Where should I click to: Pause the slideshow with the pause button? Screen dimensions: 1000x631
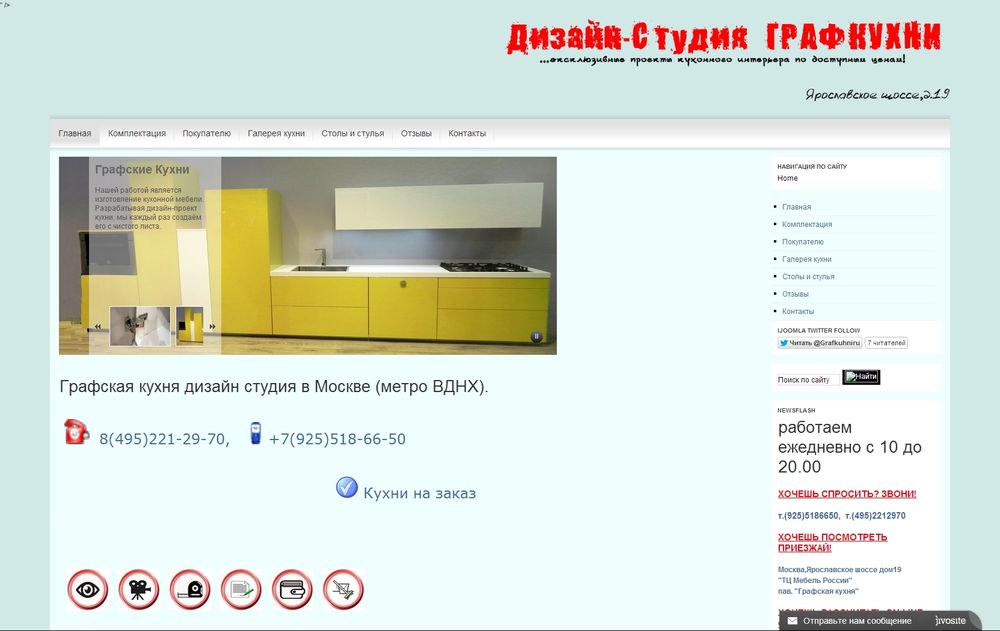[x=536, y=336]
